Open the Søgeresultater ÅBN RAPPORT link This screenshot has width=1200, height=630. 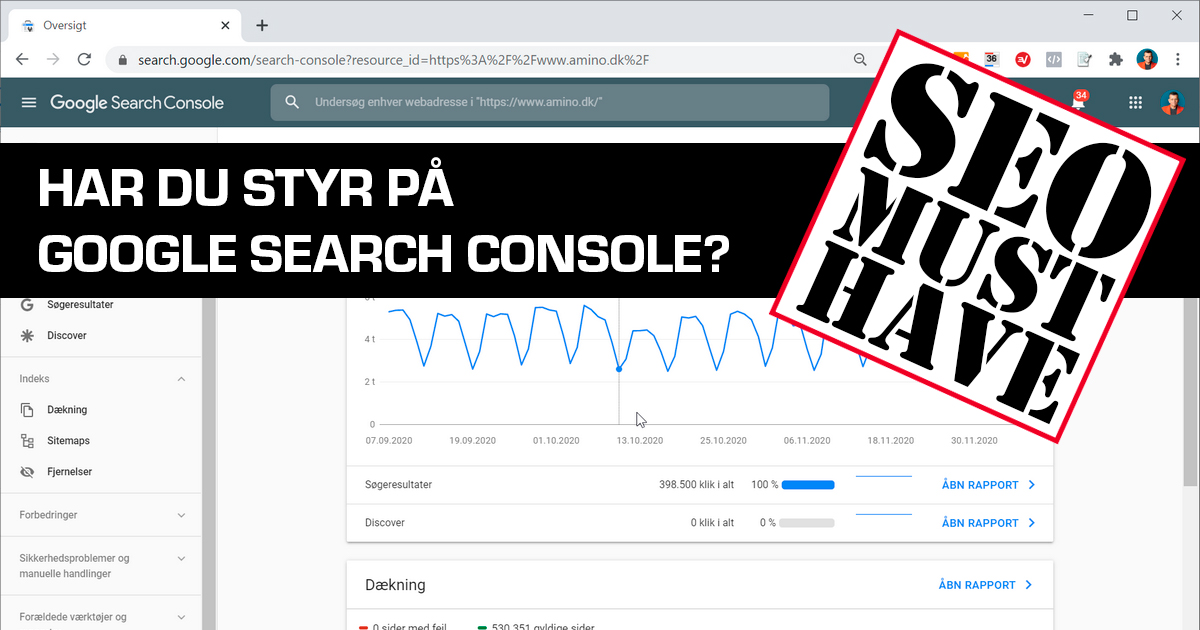click(988, 485)
